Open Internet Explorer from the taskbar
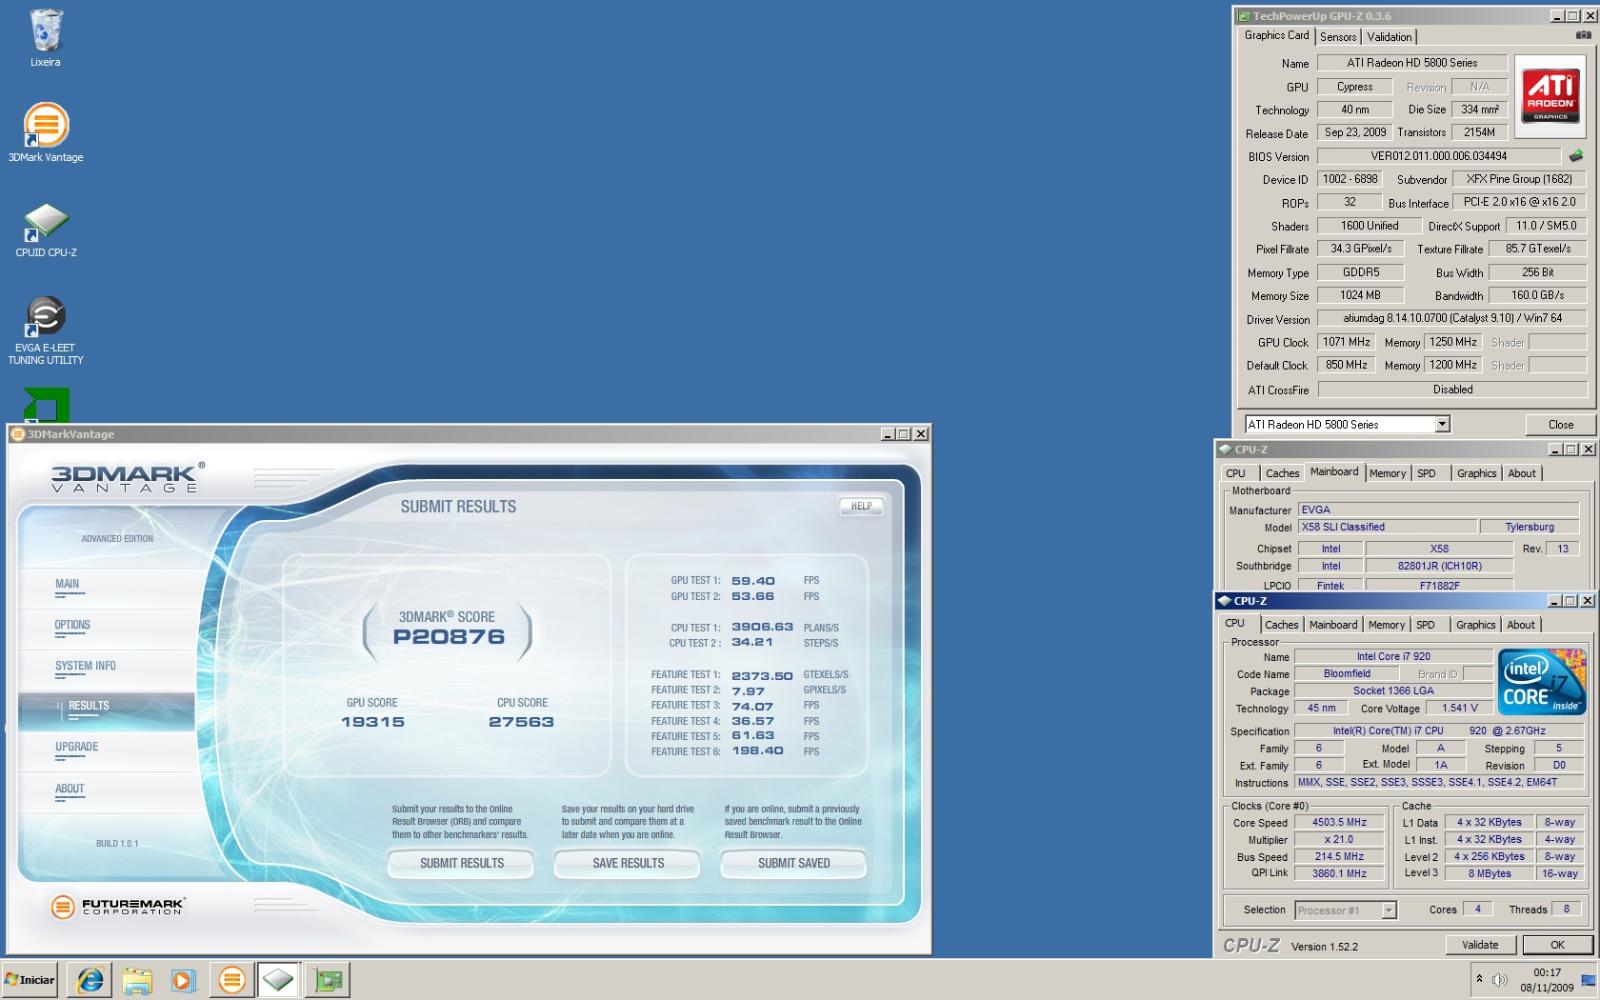1600x1000 pixels. (90, 980)
